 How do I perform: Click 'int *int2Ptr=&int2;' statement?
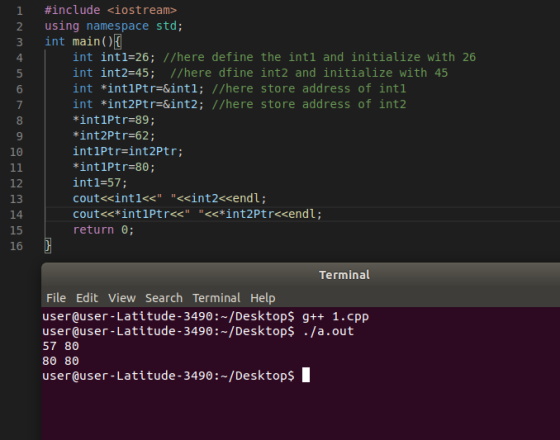click(138, 104)
